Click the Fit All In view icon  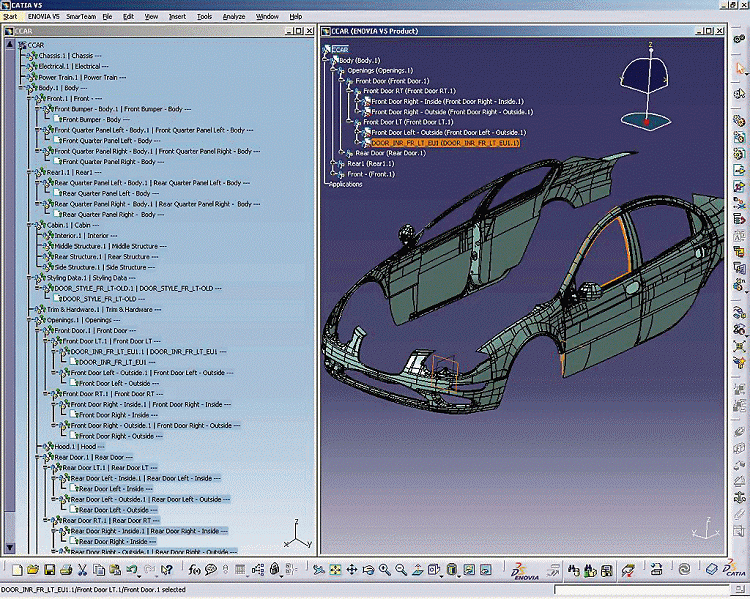[335, 570]
